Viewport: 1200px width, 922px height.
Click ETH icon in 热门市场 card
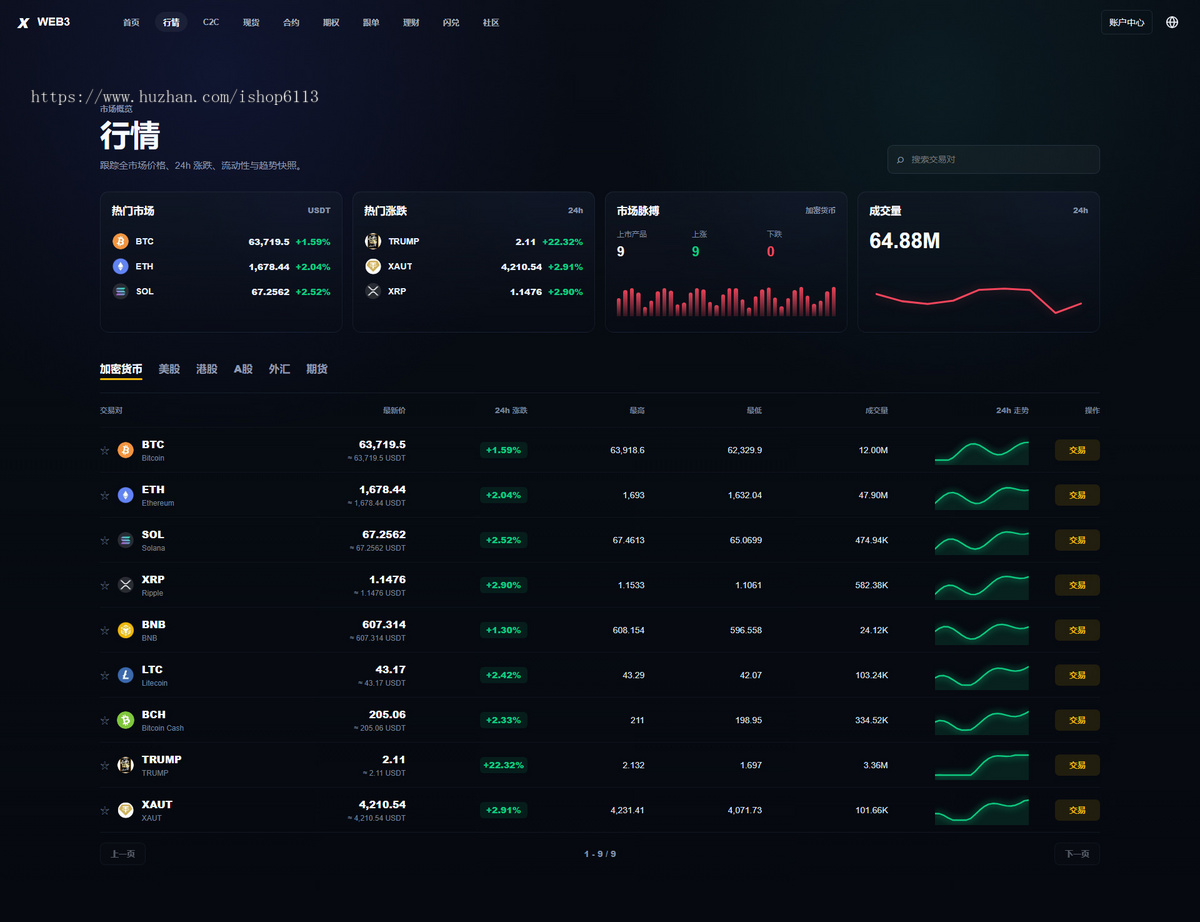pyautogui.click(x=120, y=266)
